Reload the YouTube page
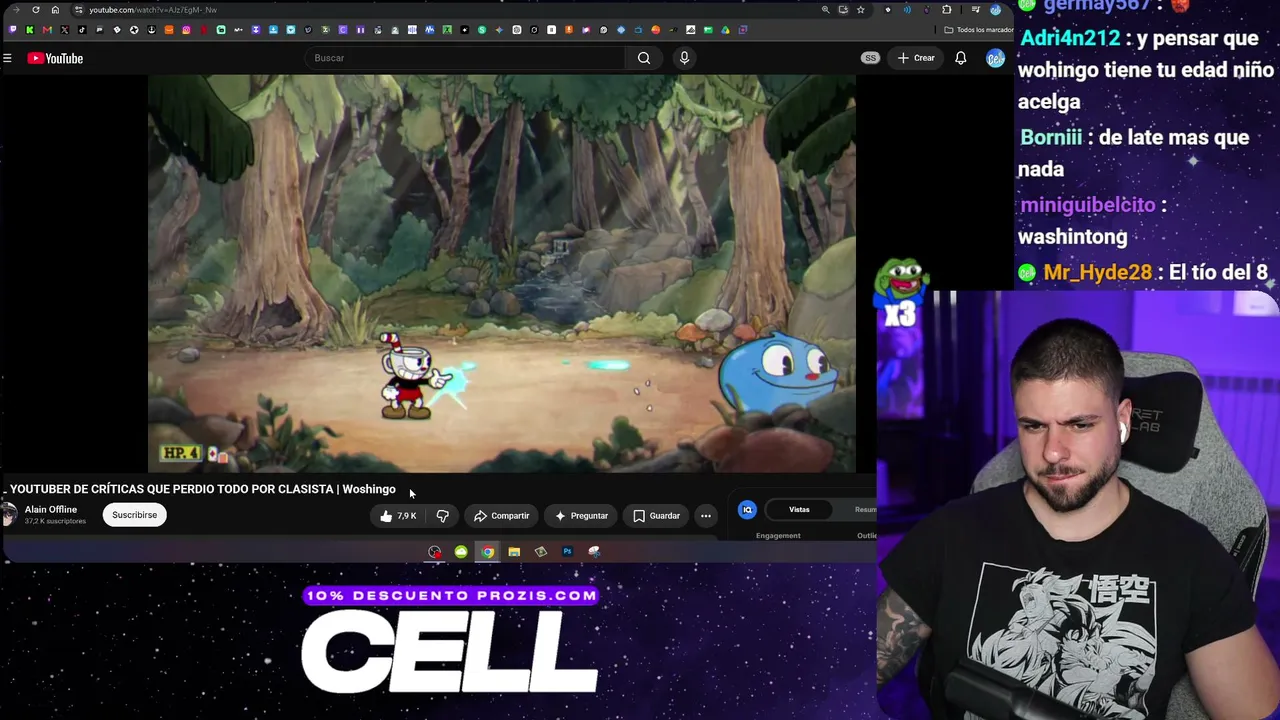This screenshot has width=1280, height=720. pos(36,10)
